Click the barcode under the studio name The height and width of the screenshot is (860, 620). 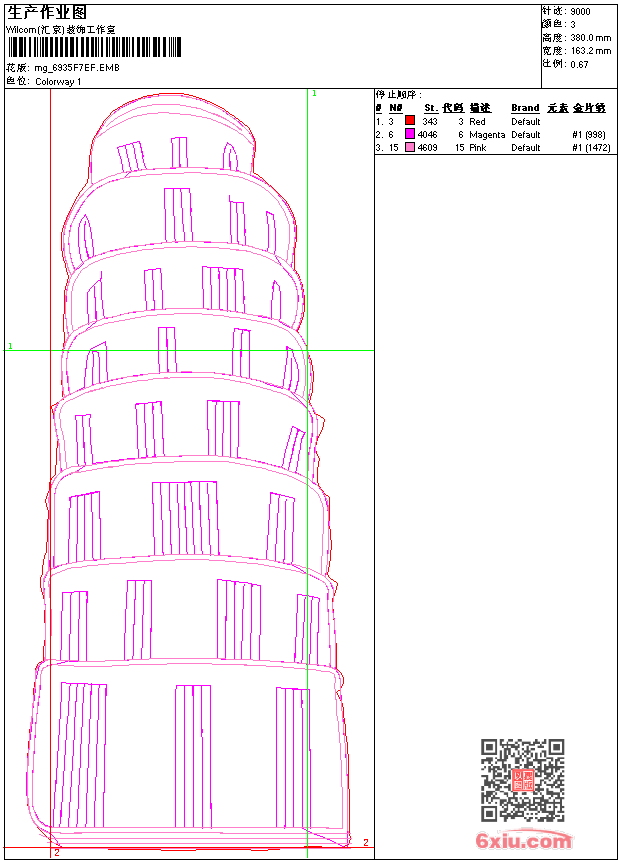(94, 47)
